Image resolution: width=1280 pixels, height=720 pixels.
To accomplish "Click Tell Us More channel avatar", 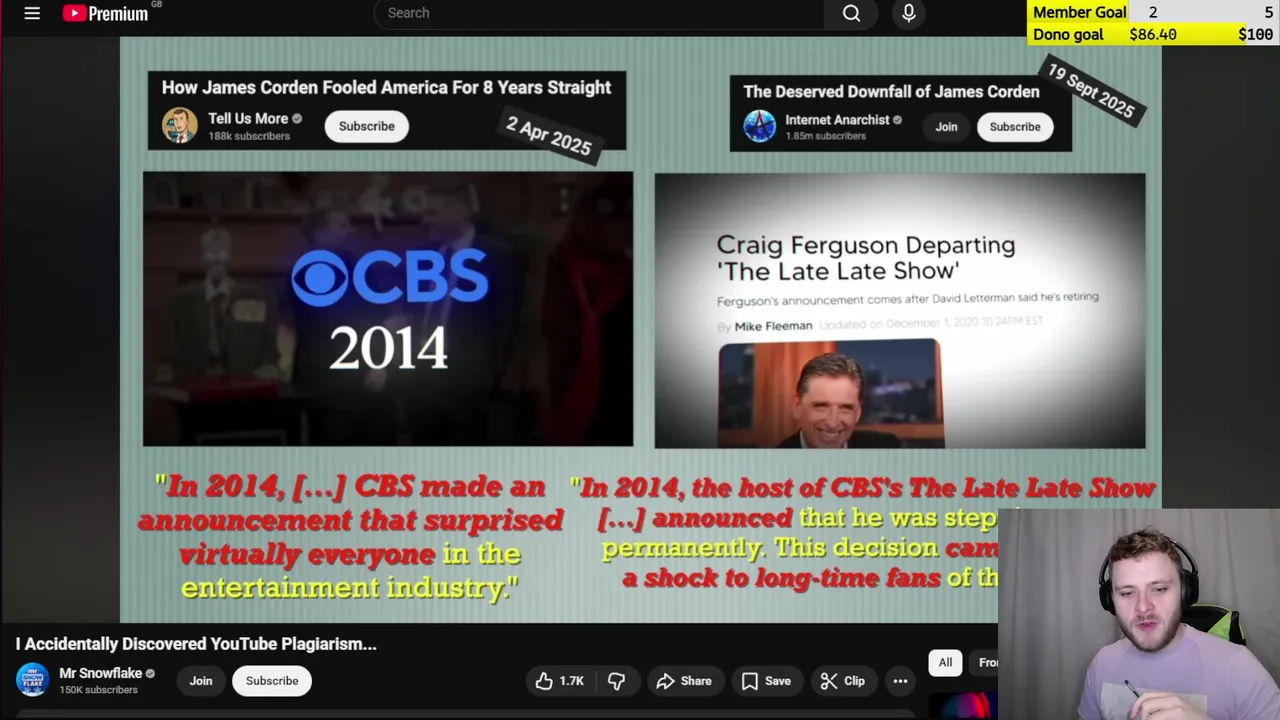I will coord(180,126).
